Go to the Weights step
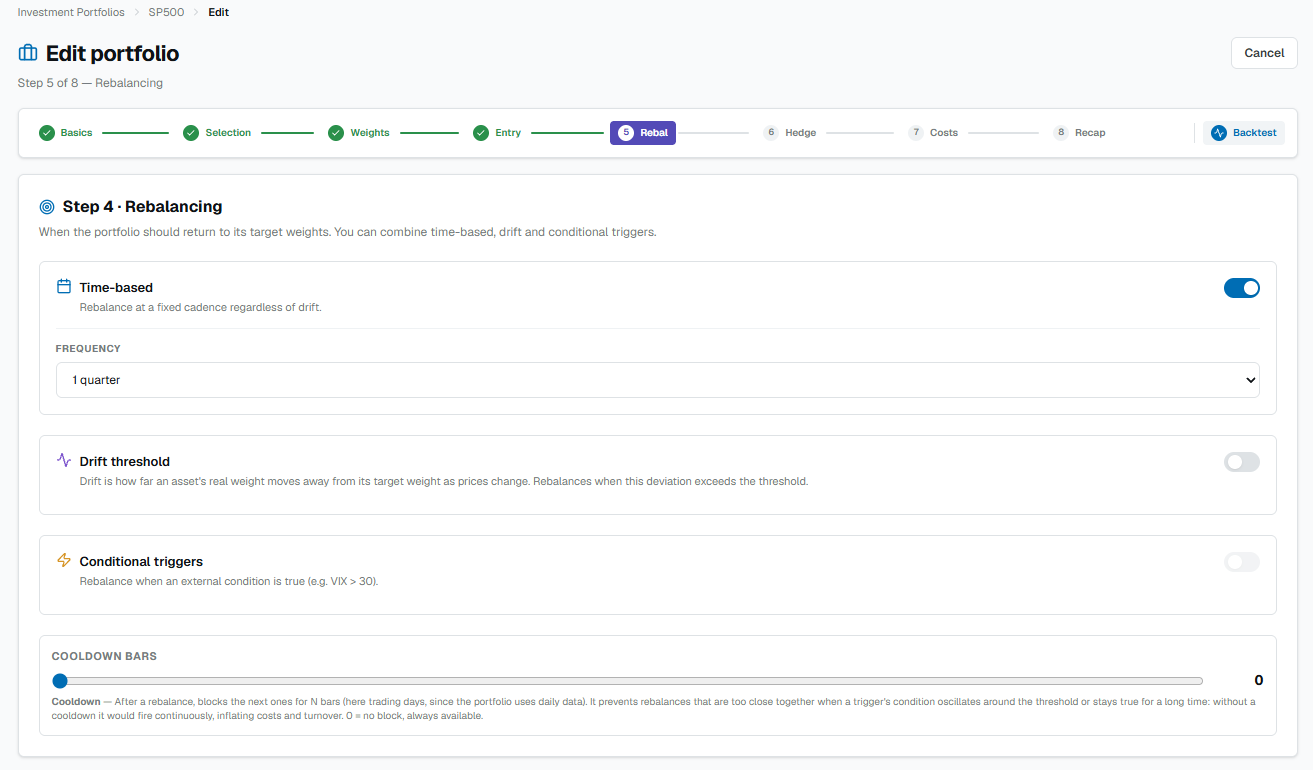Viewport: 1313px width, 770px height. pyautogui.click(x=359, y=133)
